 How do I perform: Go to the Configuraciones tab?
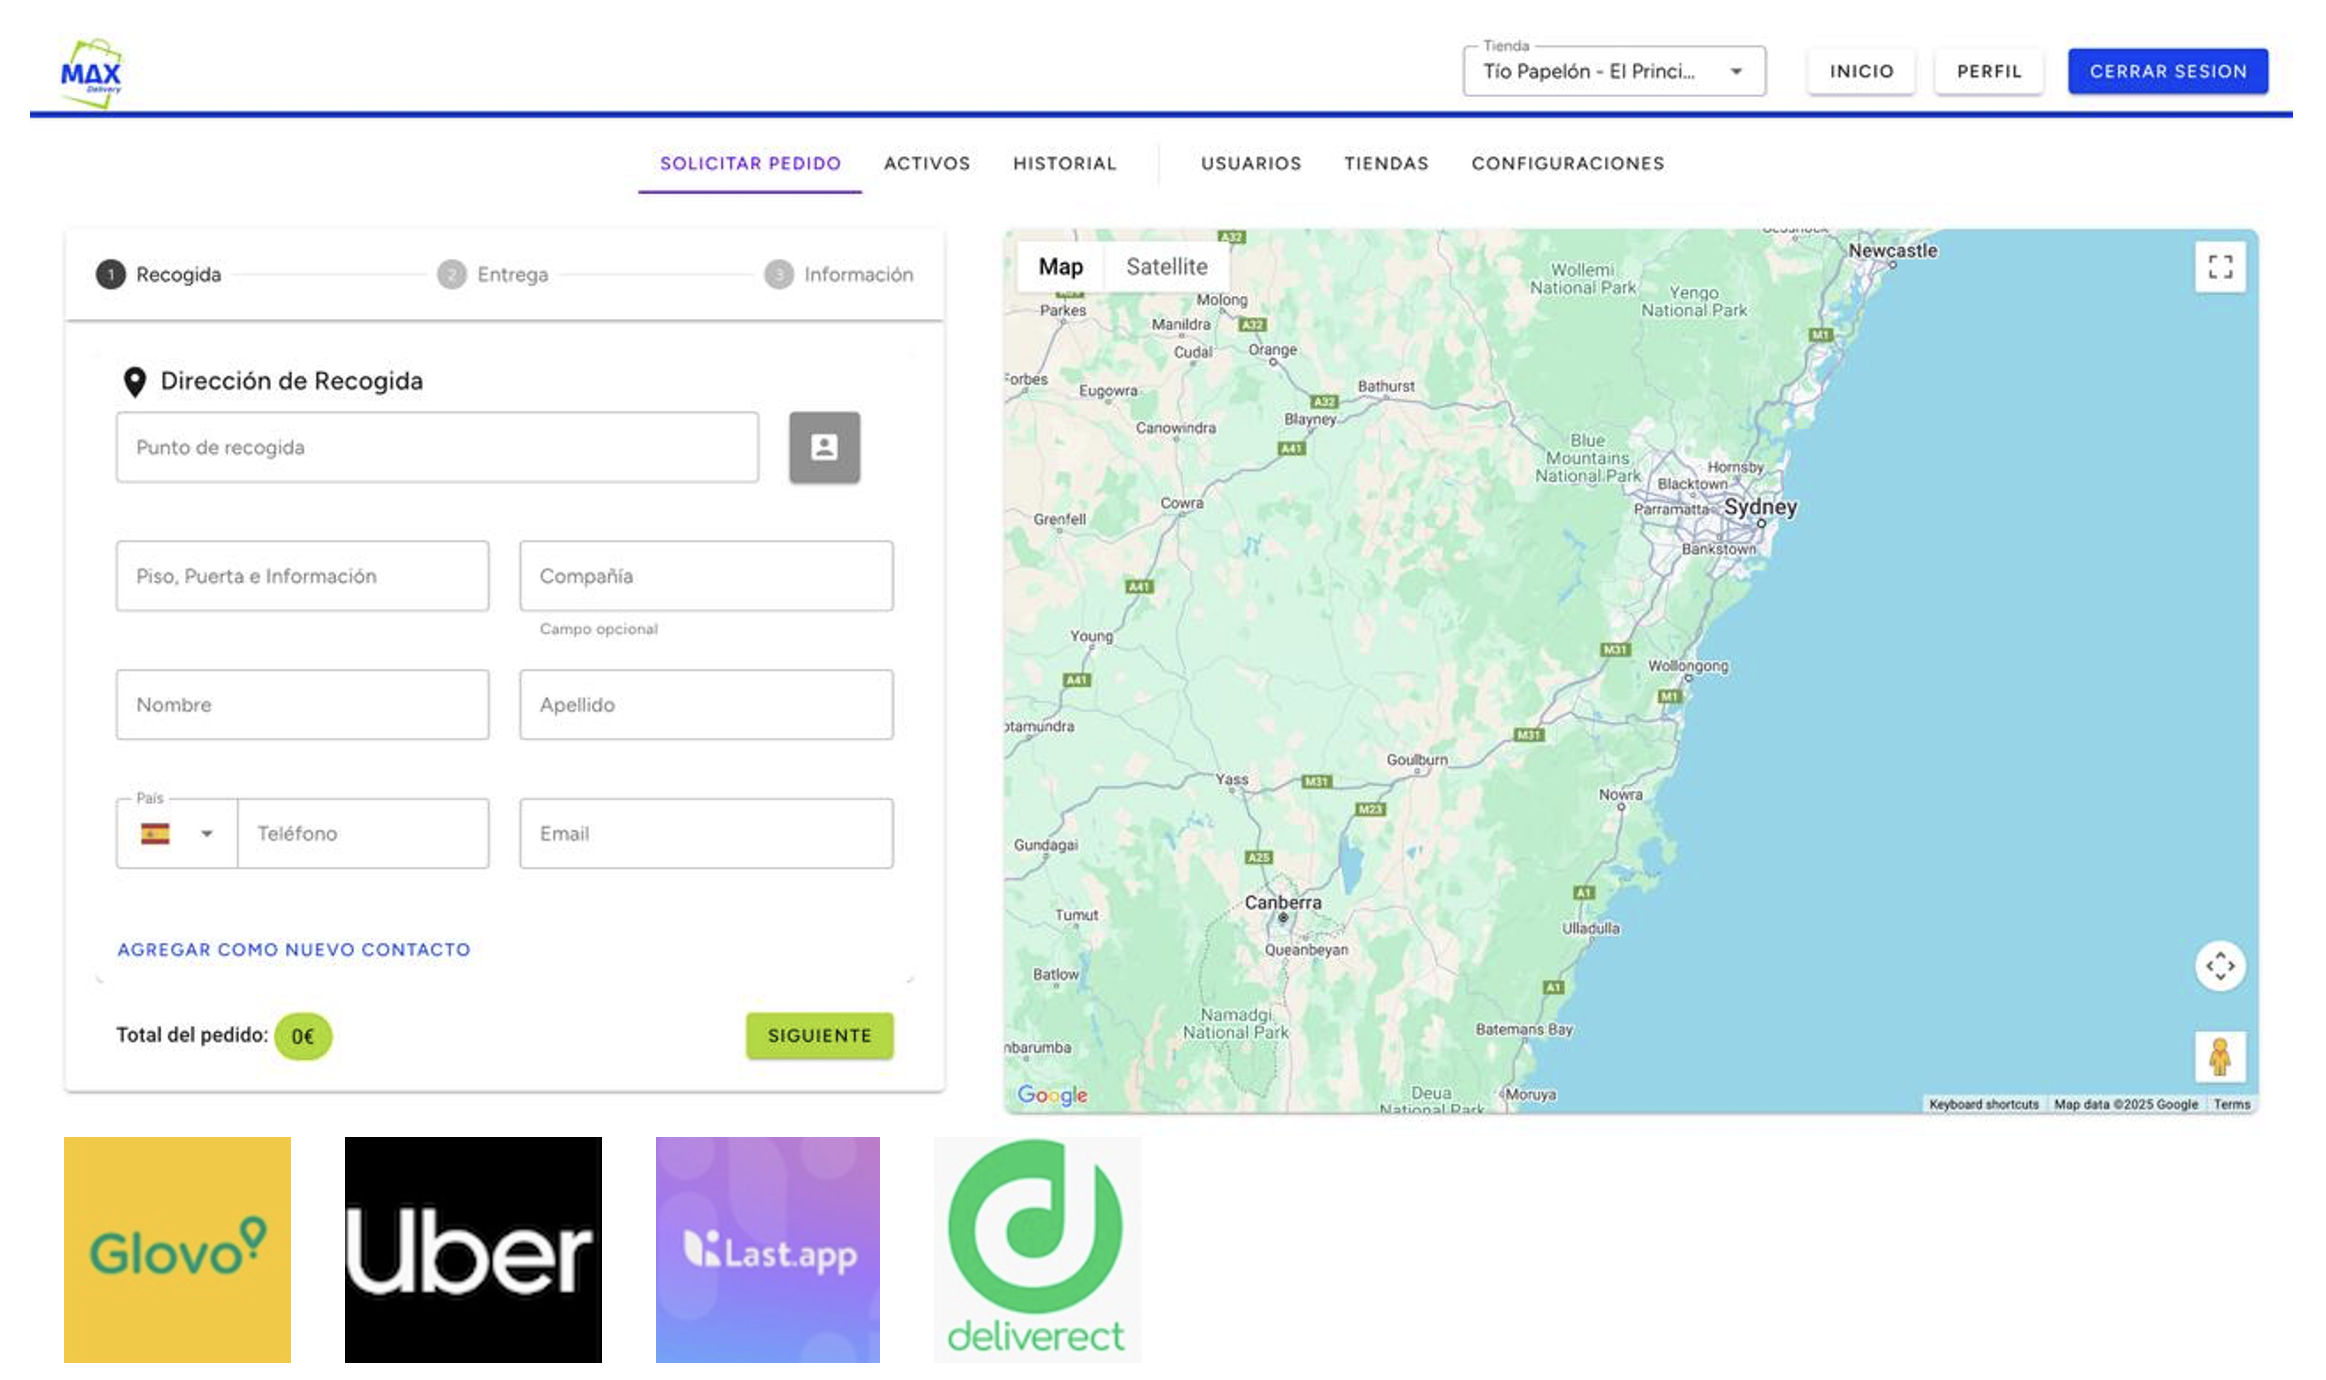point(1567,163)
